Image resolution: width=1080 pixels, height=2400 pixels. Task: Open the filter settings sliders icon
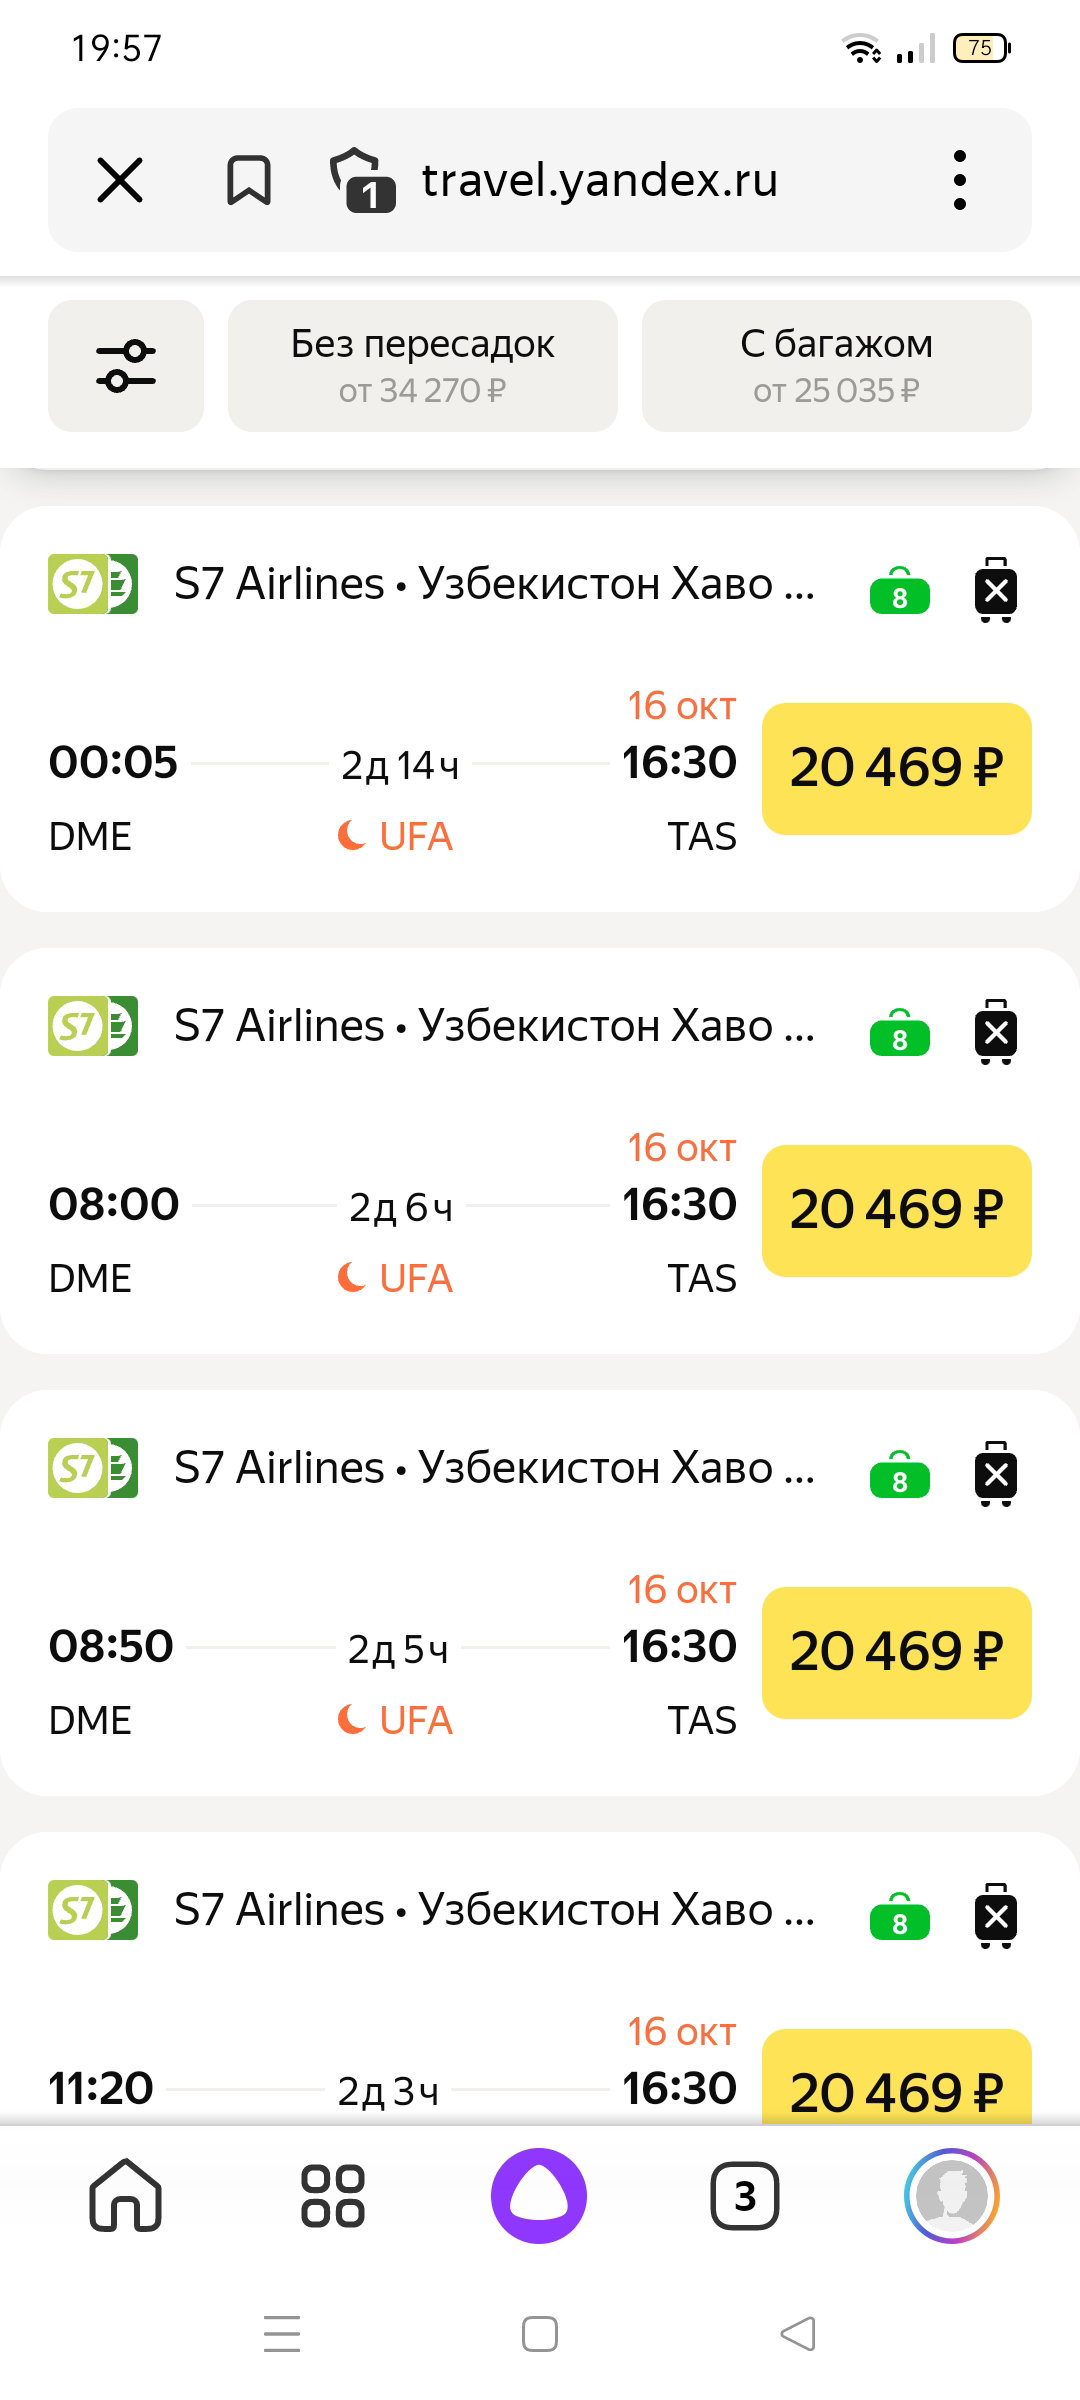click(126, 366)
